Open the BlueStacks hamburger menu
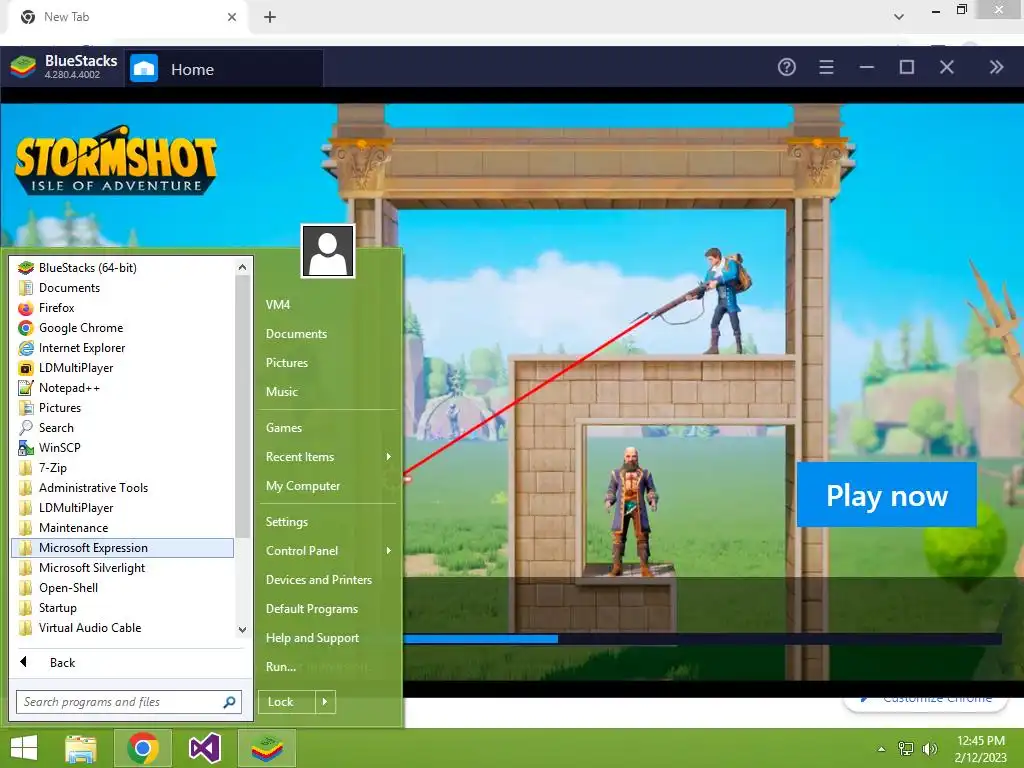The width and height of the screenshot is (1024, 768). [826, 67]
